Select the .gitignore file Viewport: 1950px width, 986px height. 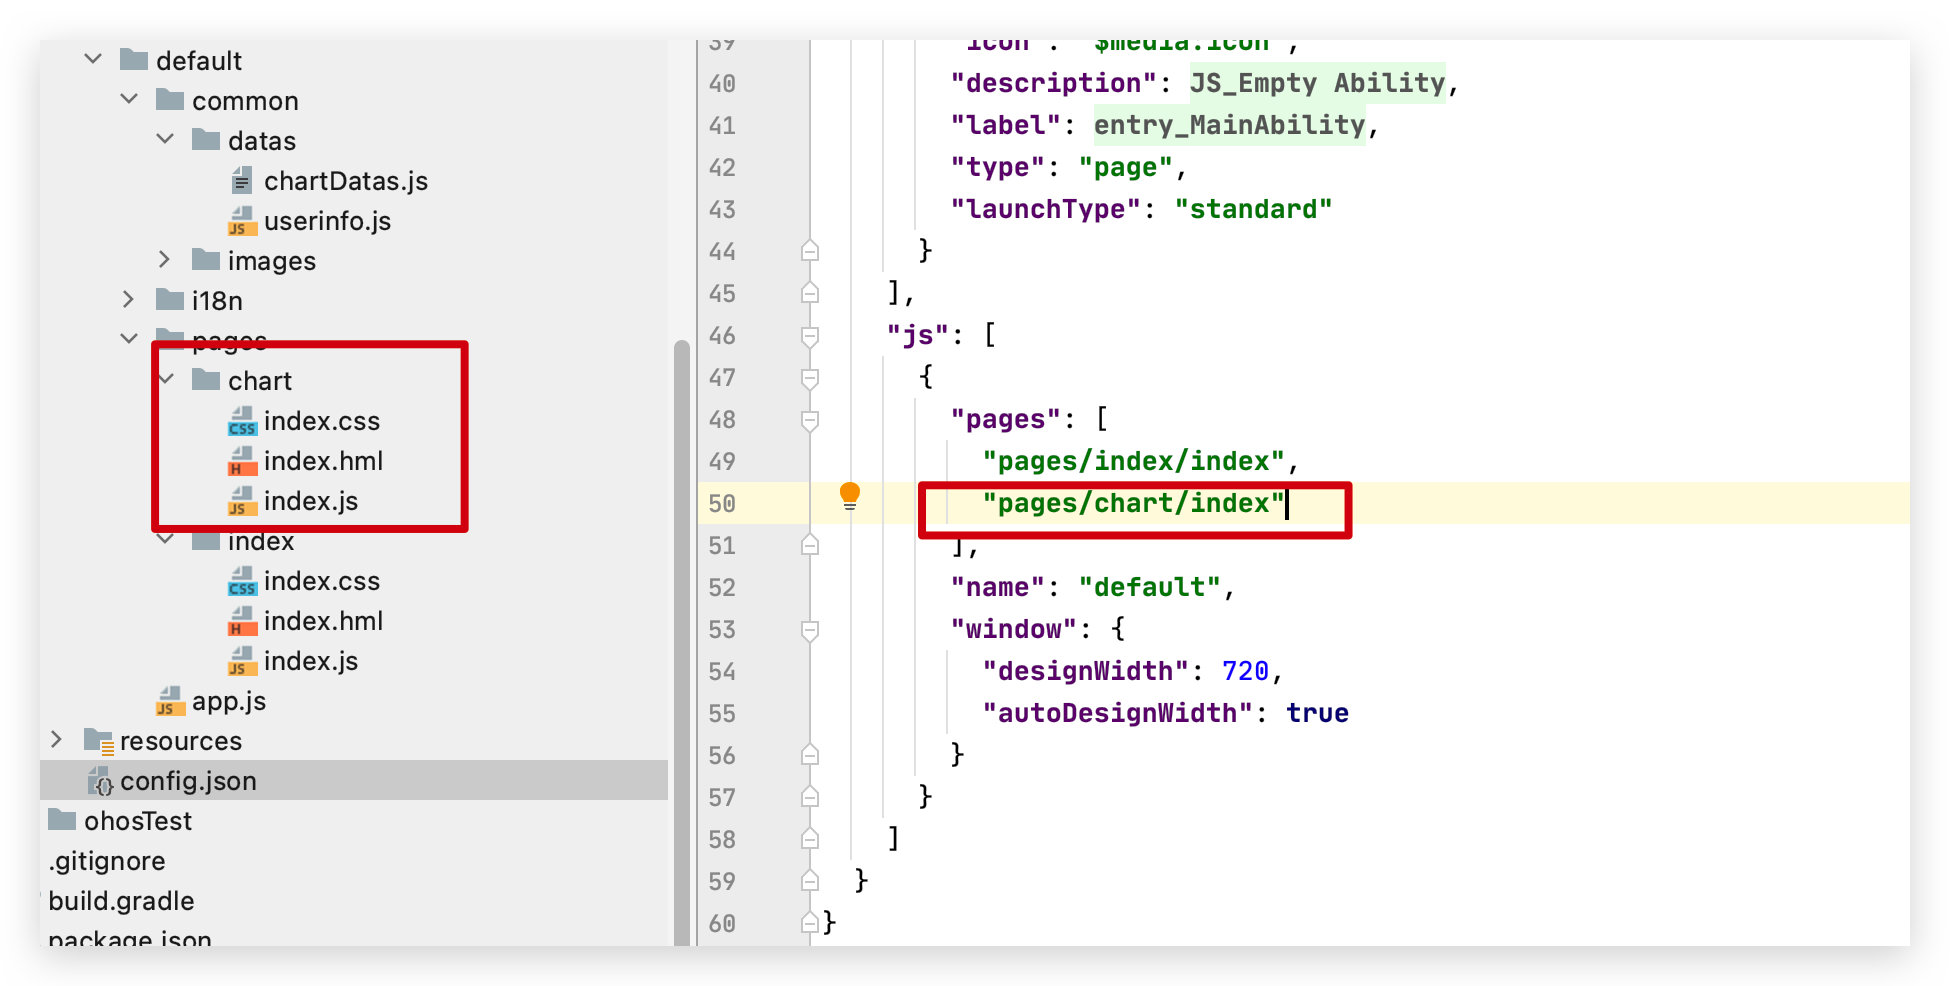[107, 860]
